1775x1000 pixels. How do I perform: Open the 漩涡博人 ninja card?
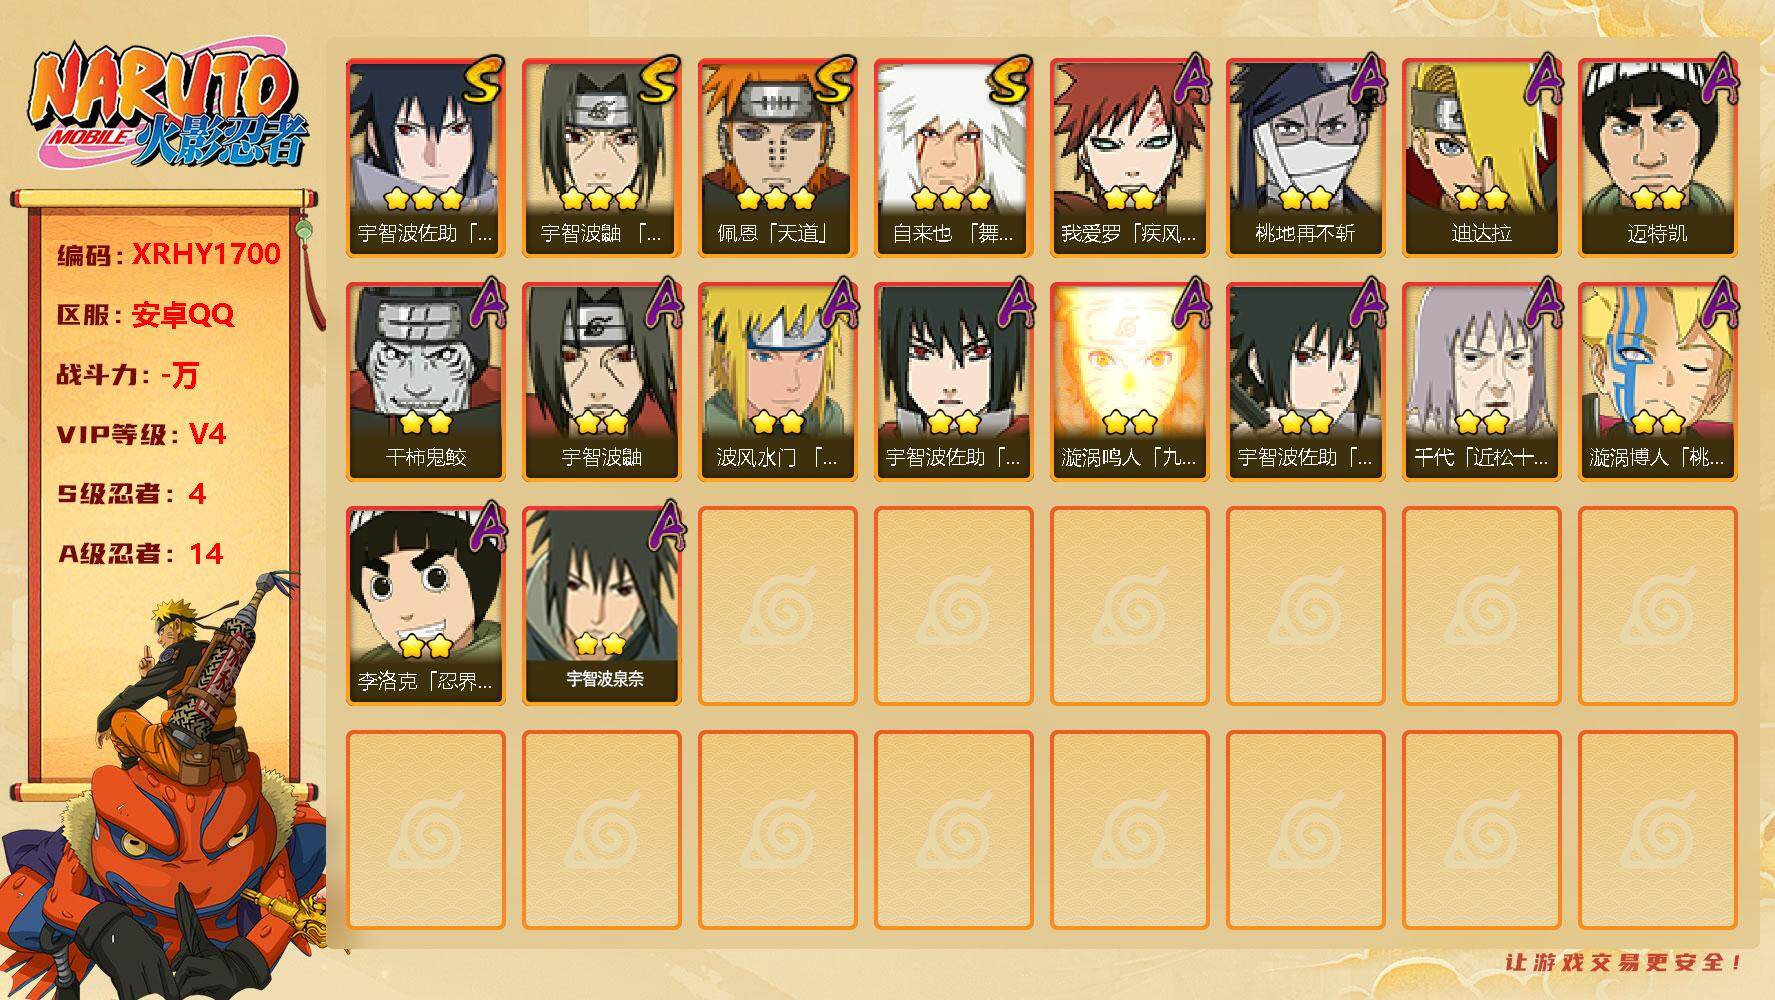tap(1657, 381)
